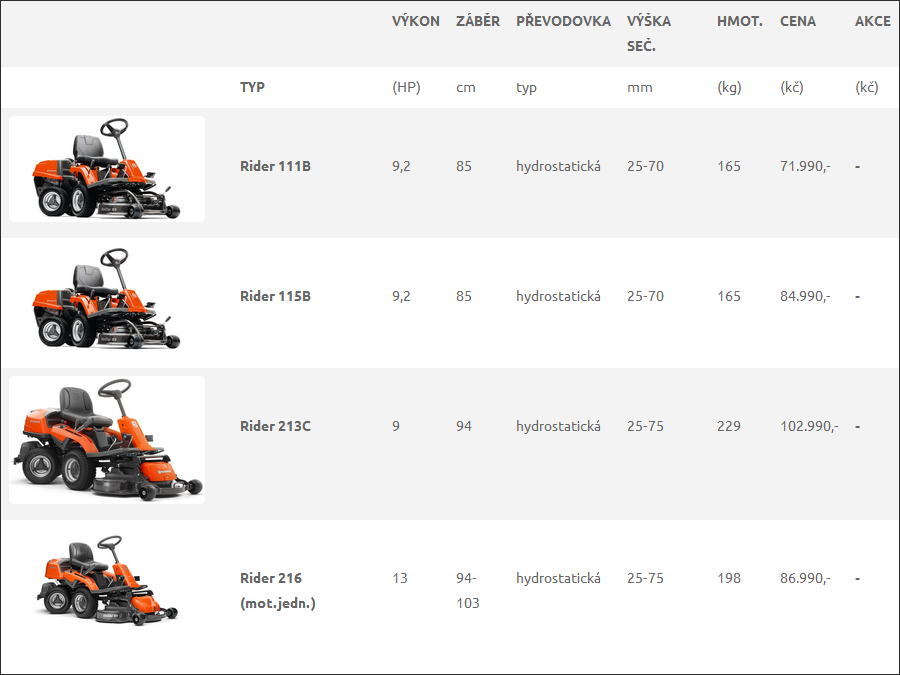The image size is (900, 675).
Task: Click the VÝKON column header
Action: point(415,21)
